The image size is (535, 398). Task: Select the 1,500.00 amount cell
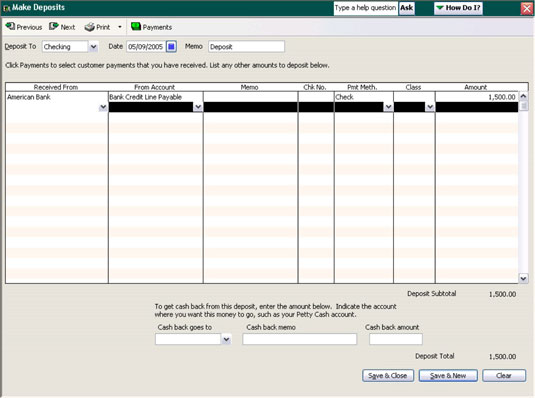(x=477, y=97)
